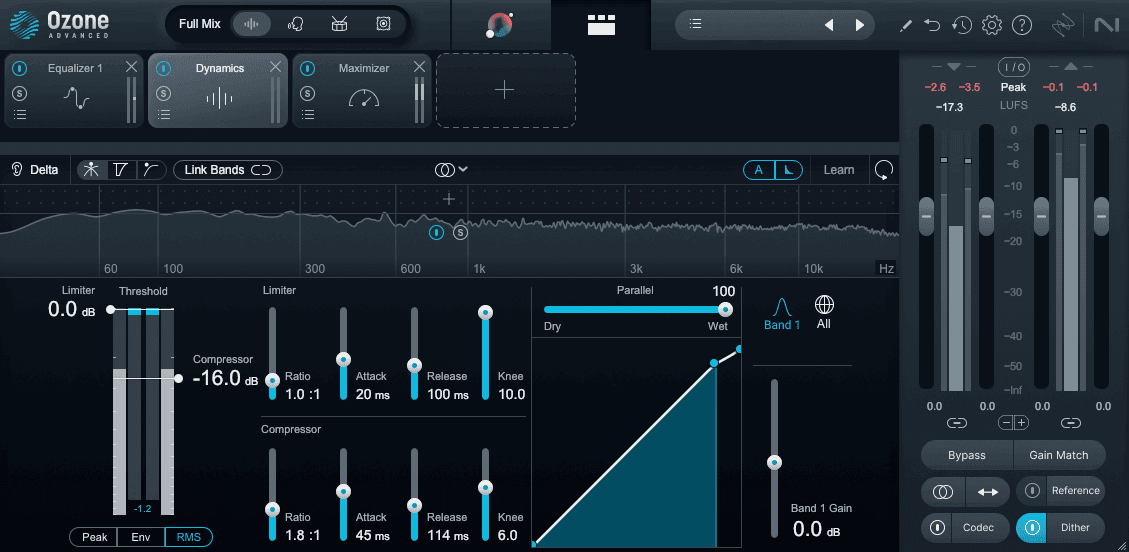Enable auto mode A button

point(759,170)
